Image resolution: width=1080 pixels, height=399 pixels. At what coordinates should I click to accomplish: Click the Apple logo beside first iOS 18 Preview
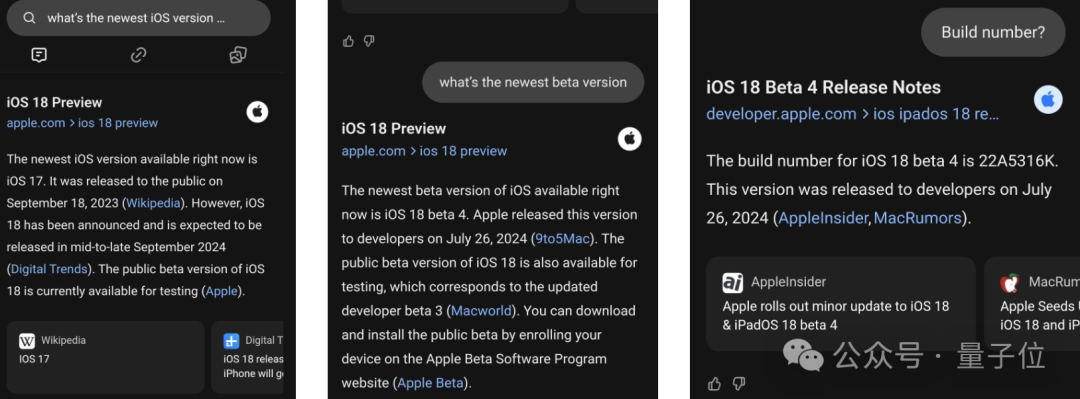pos(258,112)
